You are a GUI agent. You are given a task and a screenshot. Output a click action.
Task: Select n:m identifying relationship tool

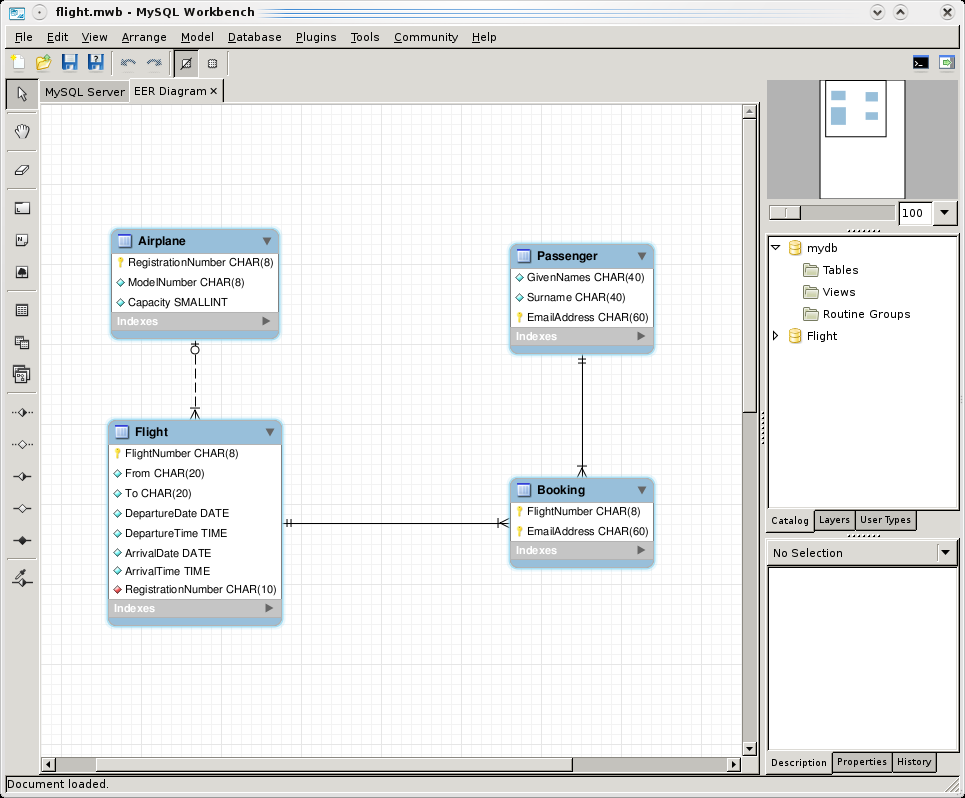tap(22, 540)
